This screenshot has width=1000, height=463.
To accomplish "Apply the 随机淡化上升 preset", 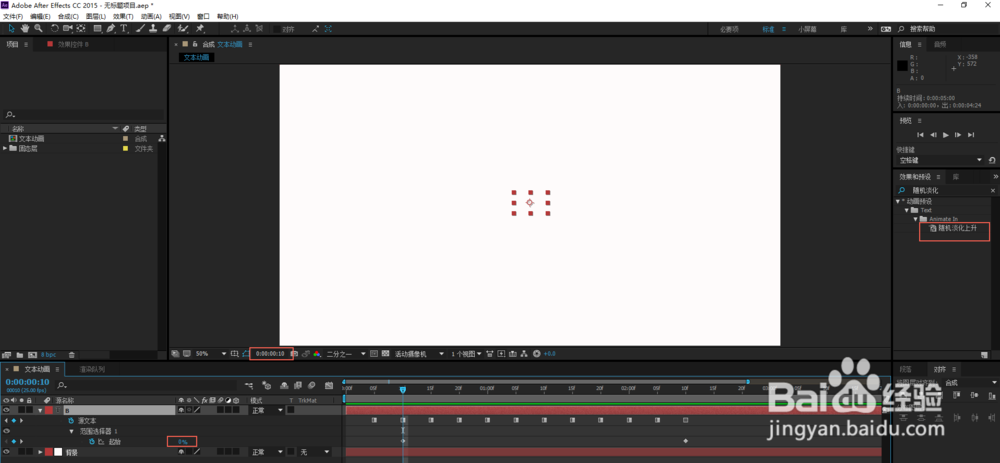I will point(953,228).
